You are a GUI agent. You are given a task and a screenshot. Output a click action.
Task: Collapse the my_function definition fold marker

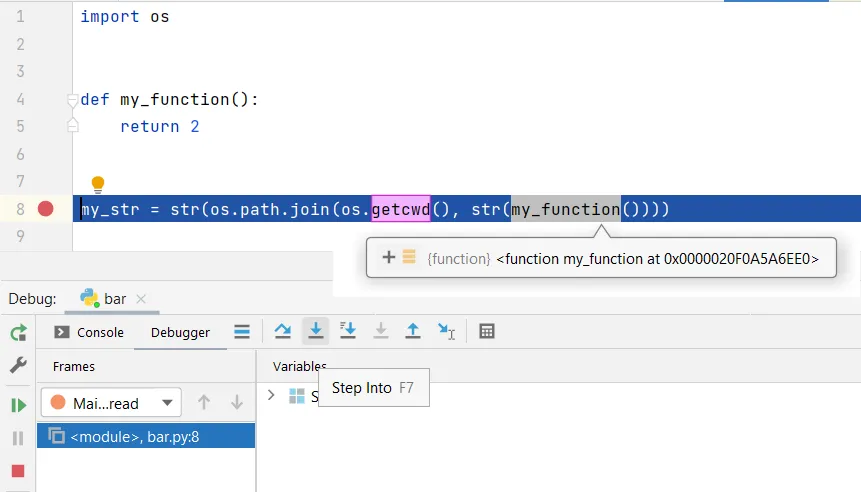coord(72,100)
